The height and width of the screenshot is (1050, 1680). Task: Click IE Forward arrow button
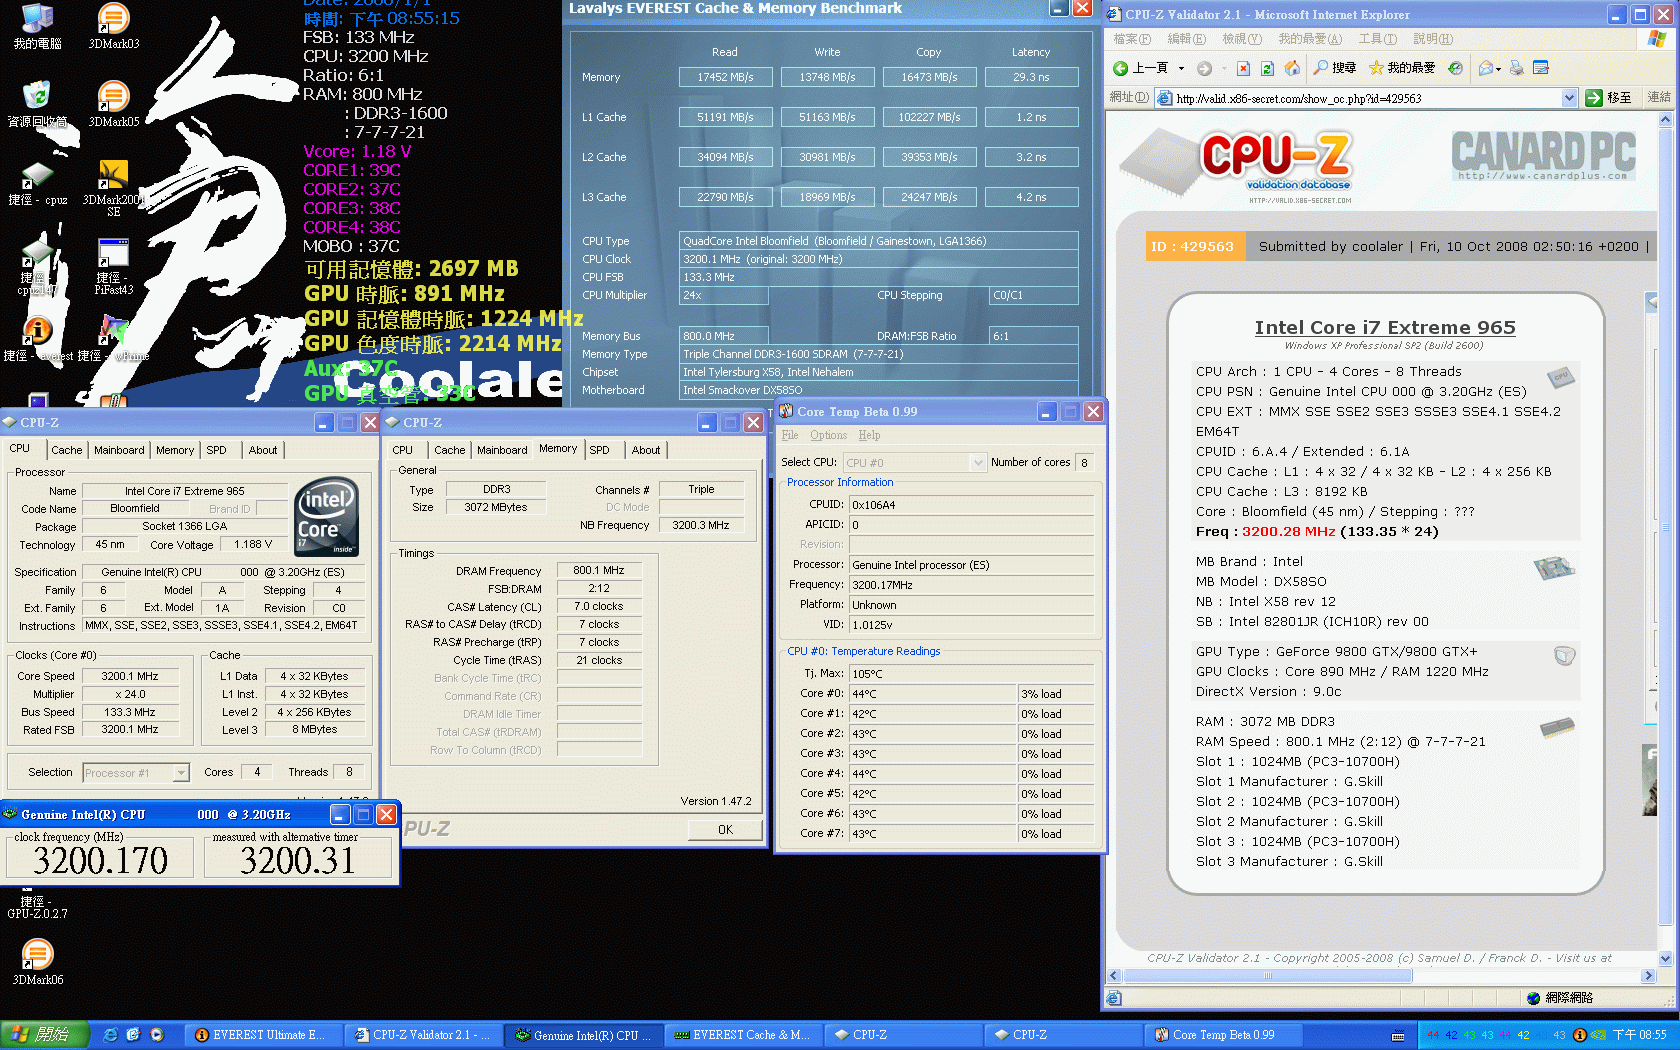1204,68
